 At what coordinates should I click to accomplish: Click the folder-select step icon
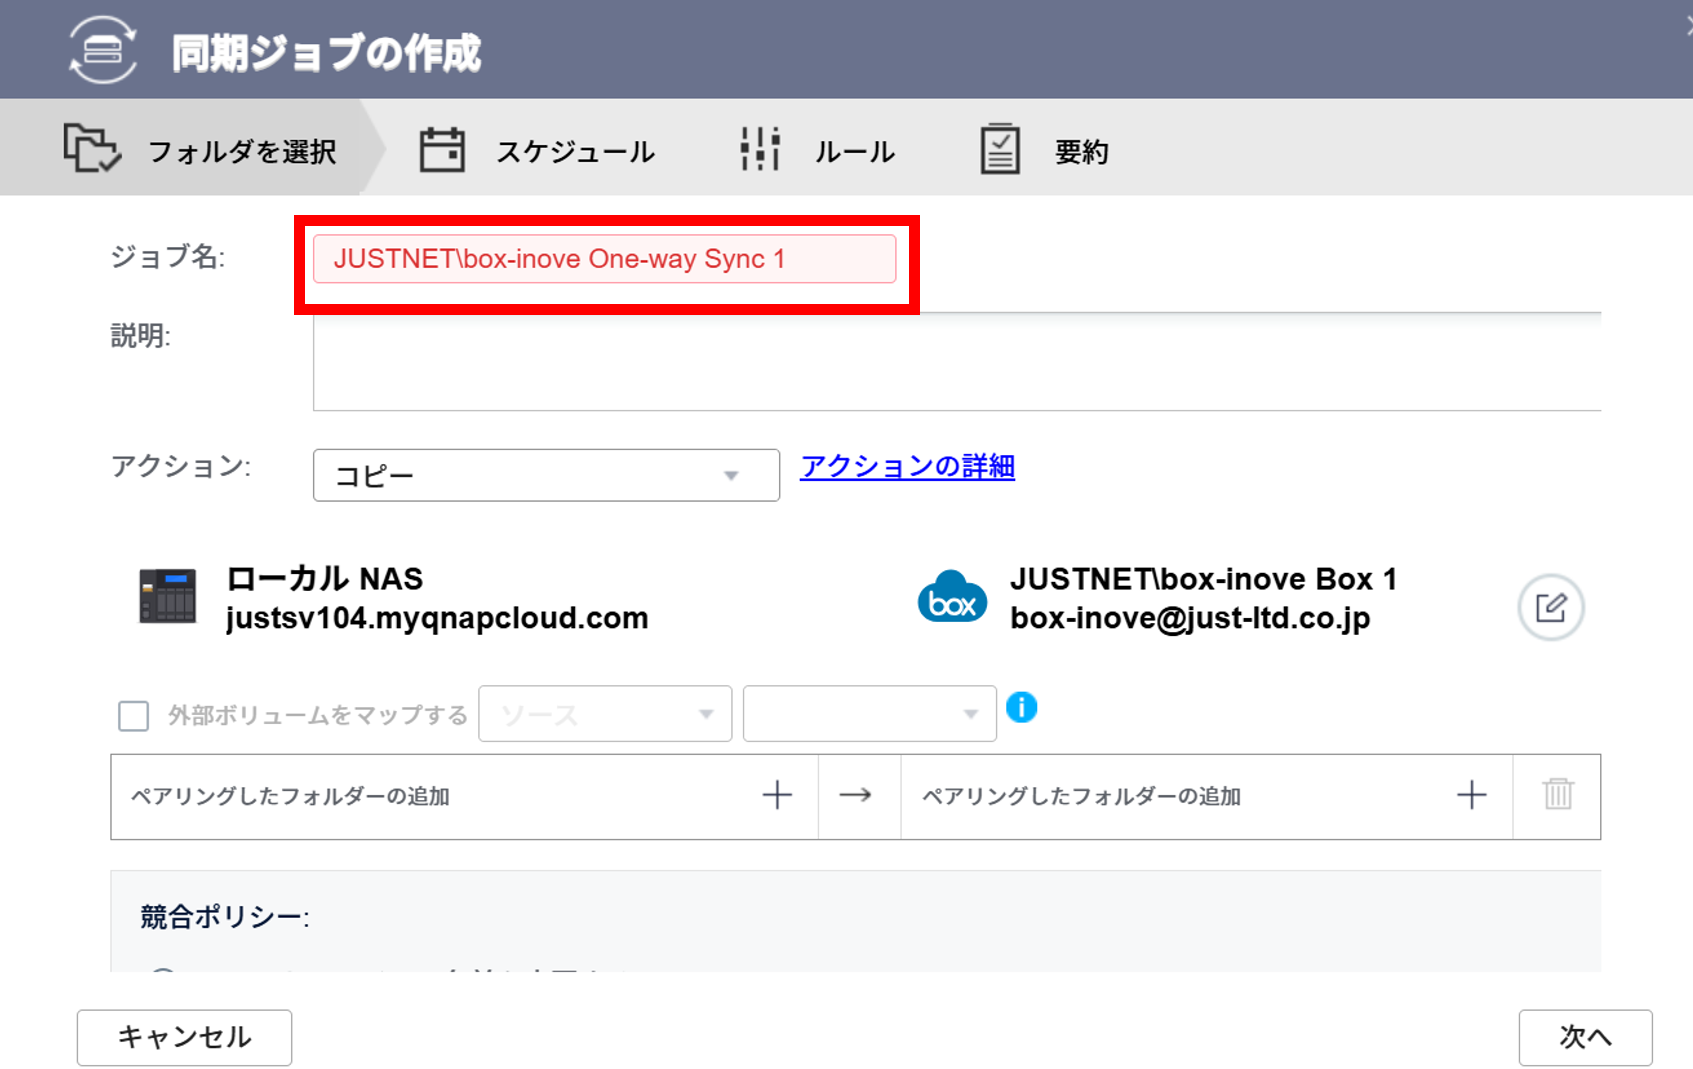point(92,148)
